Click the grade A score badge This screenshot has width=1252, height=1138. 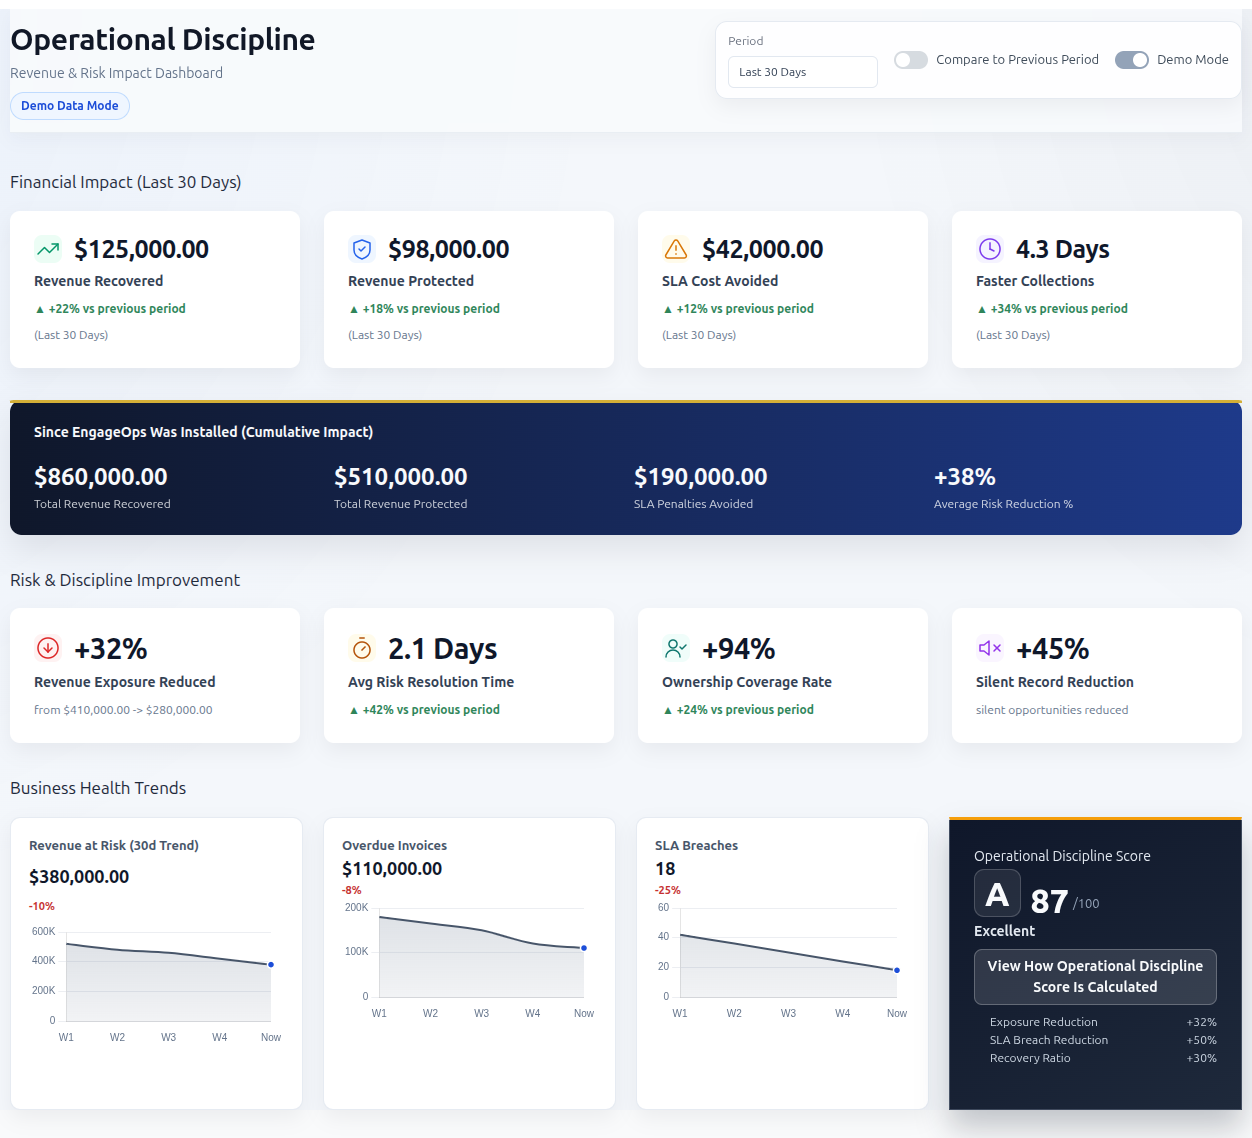(997, 894)
